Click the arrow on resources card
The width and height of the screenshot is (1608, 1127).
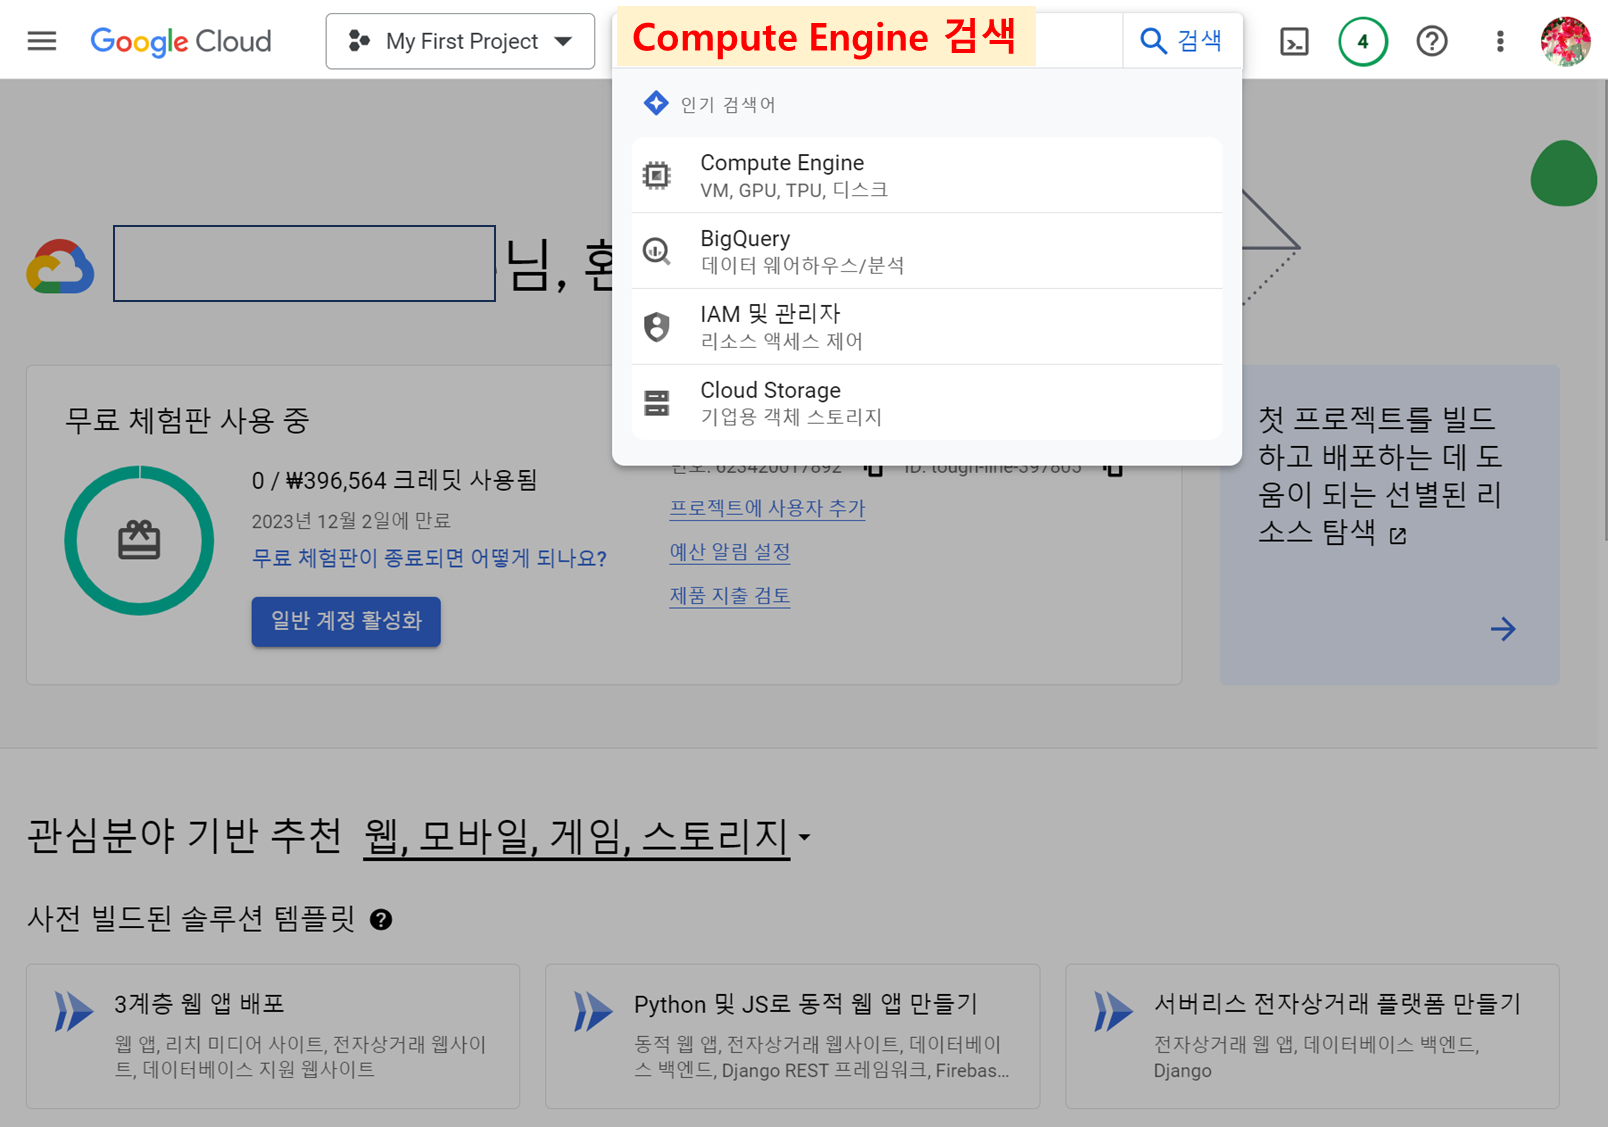[x=1502, y=629]
